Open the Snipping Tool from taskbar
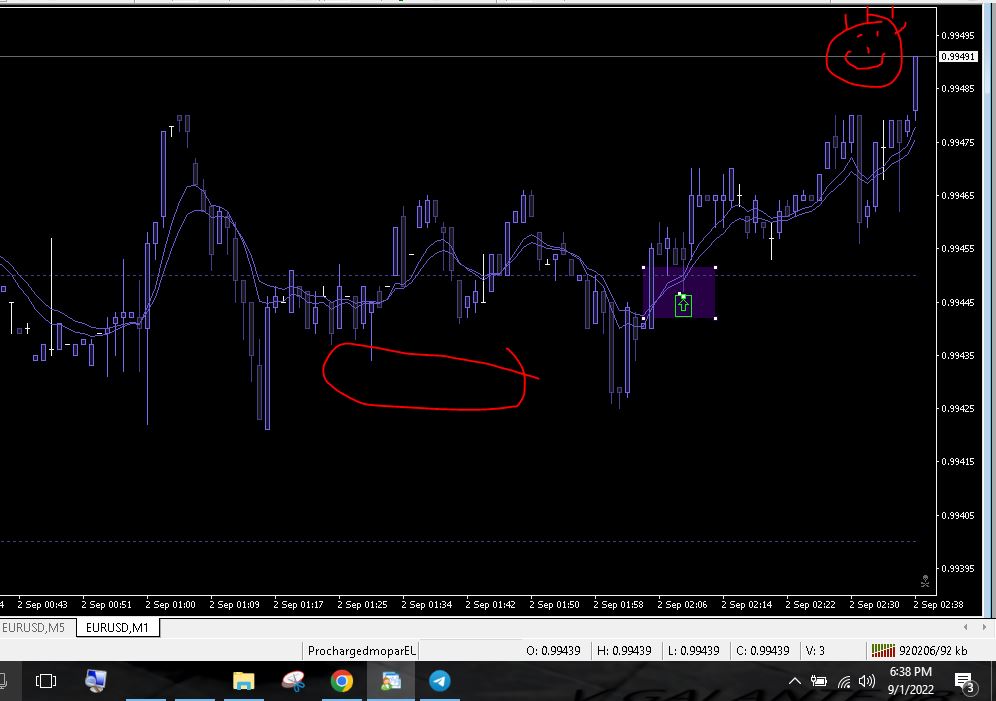996x701 pixels. click(x=293, y=681)
